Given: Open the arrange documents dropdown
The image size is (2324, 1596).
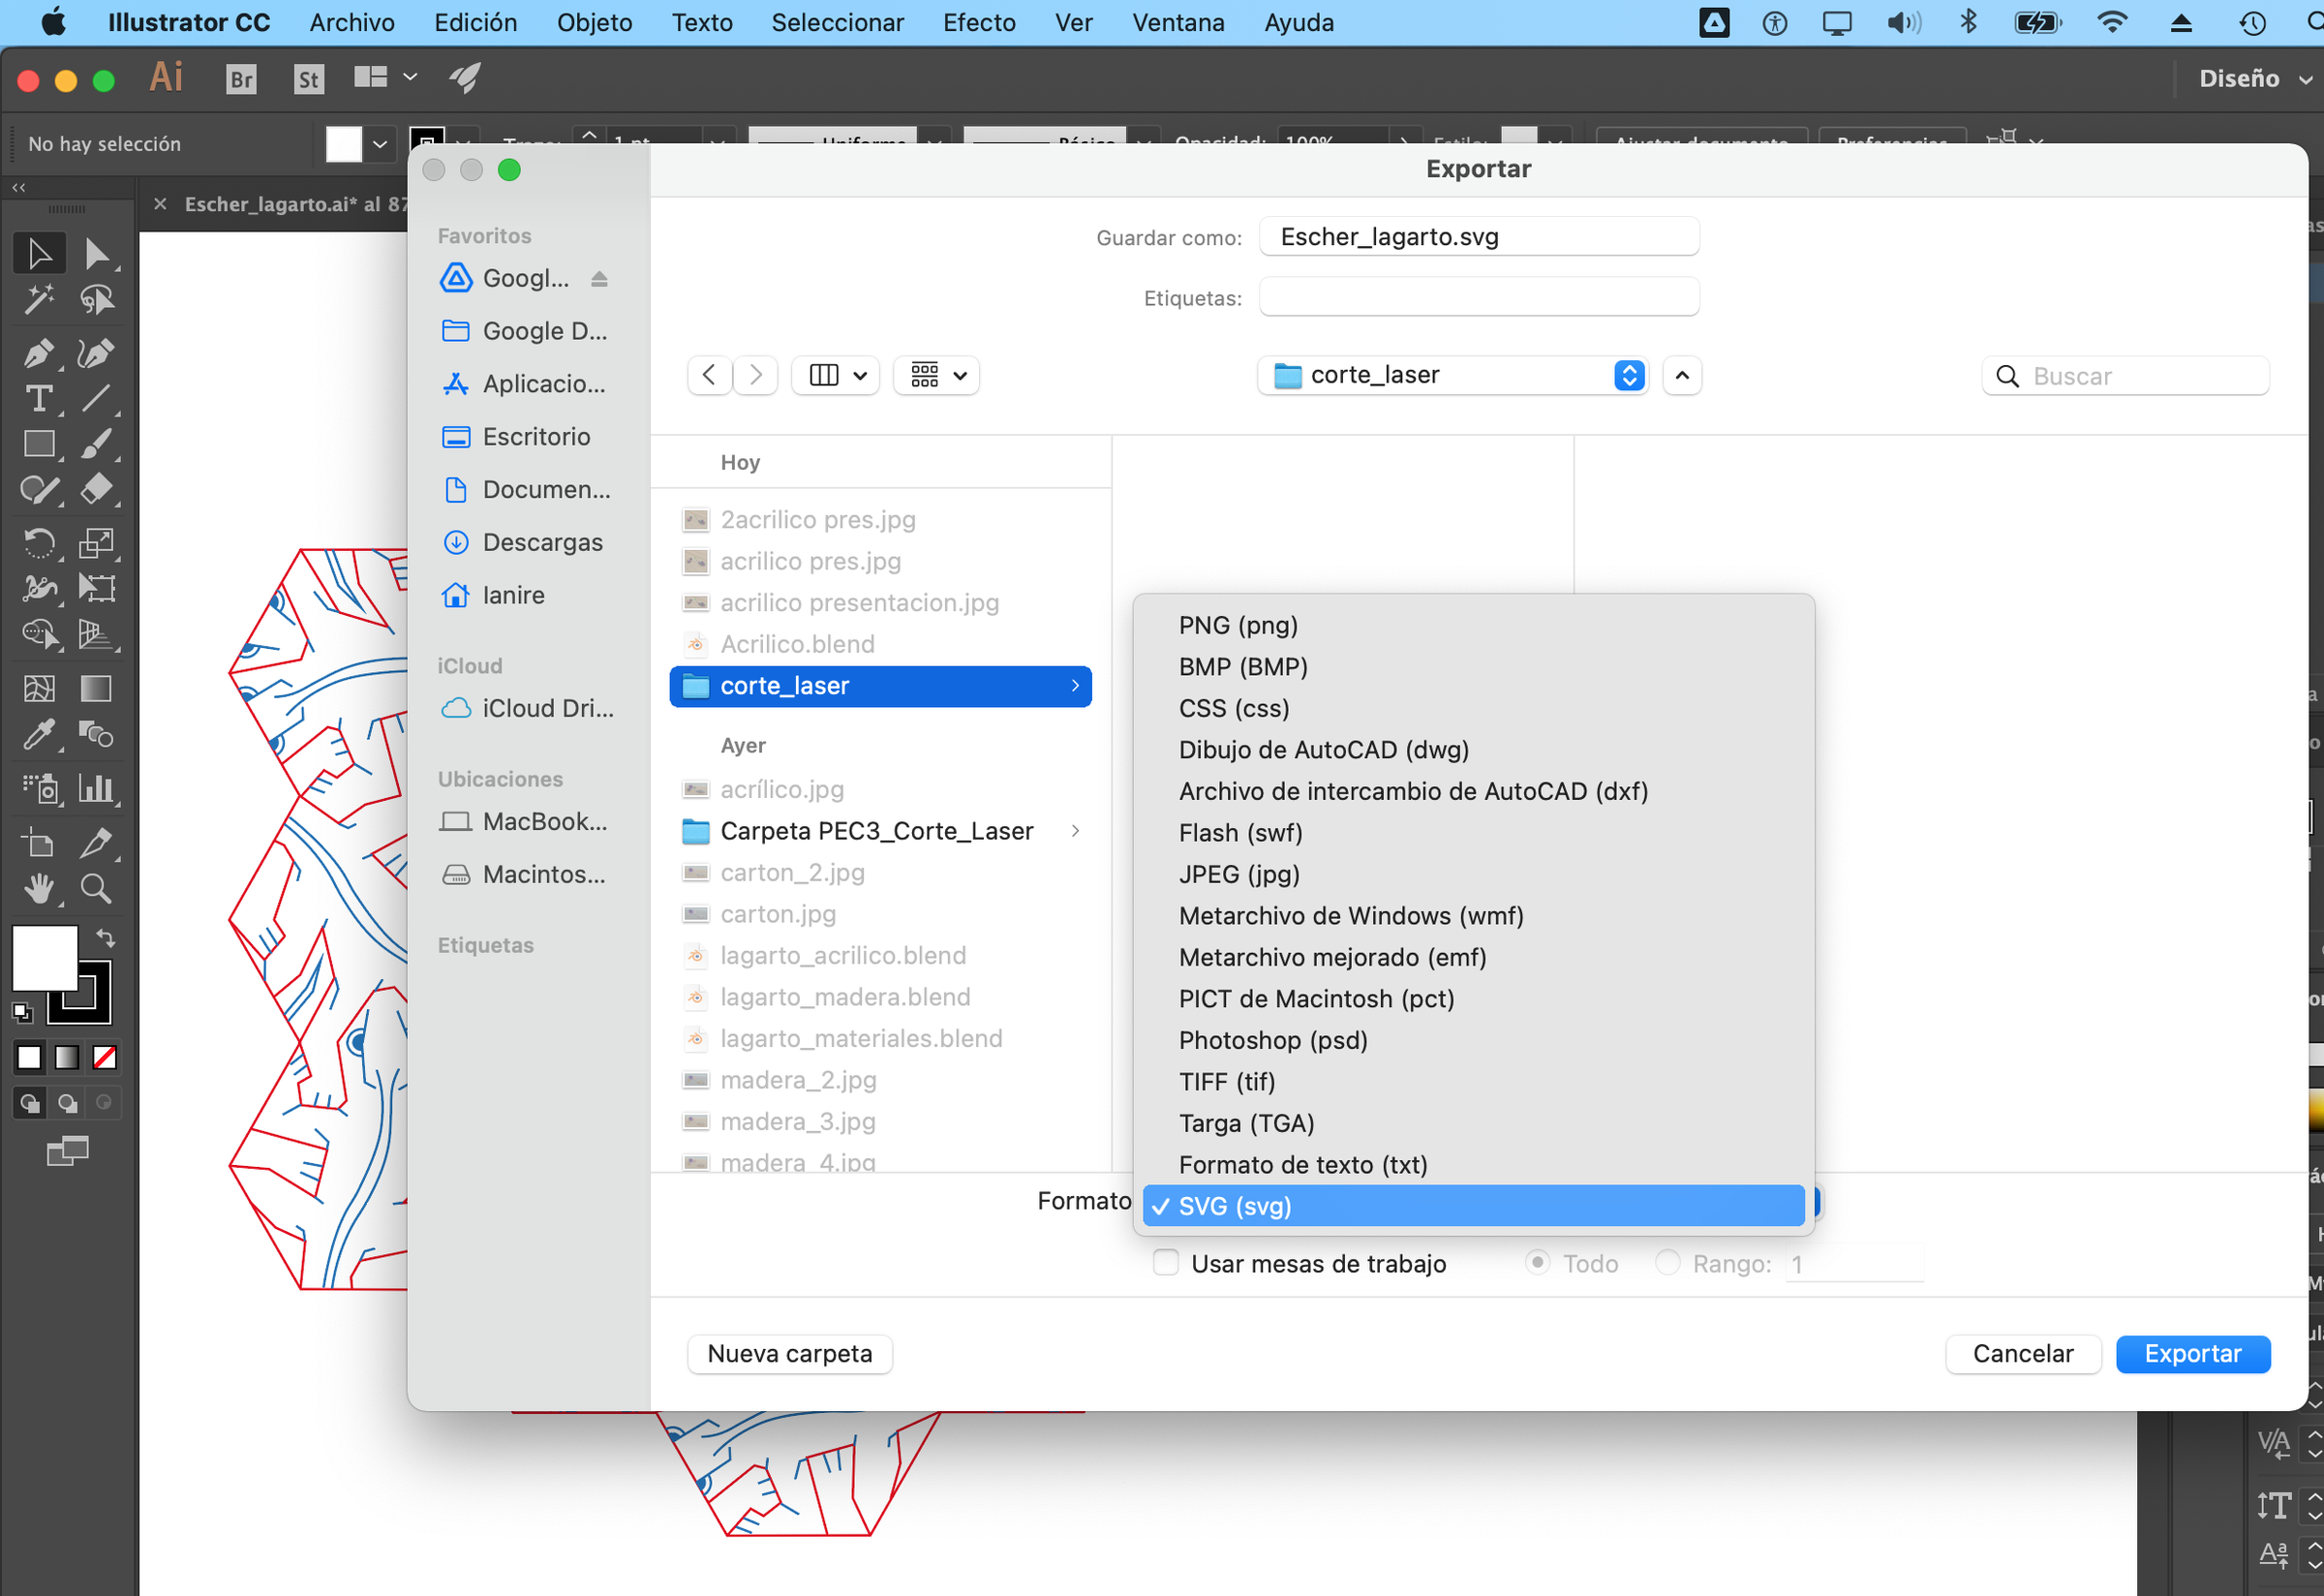Looking at the screenshot, I should (386, 77).
